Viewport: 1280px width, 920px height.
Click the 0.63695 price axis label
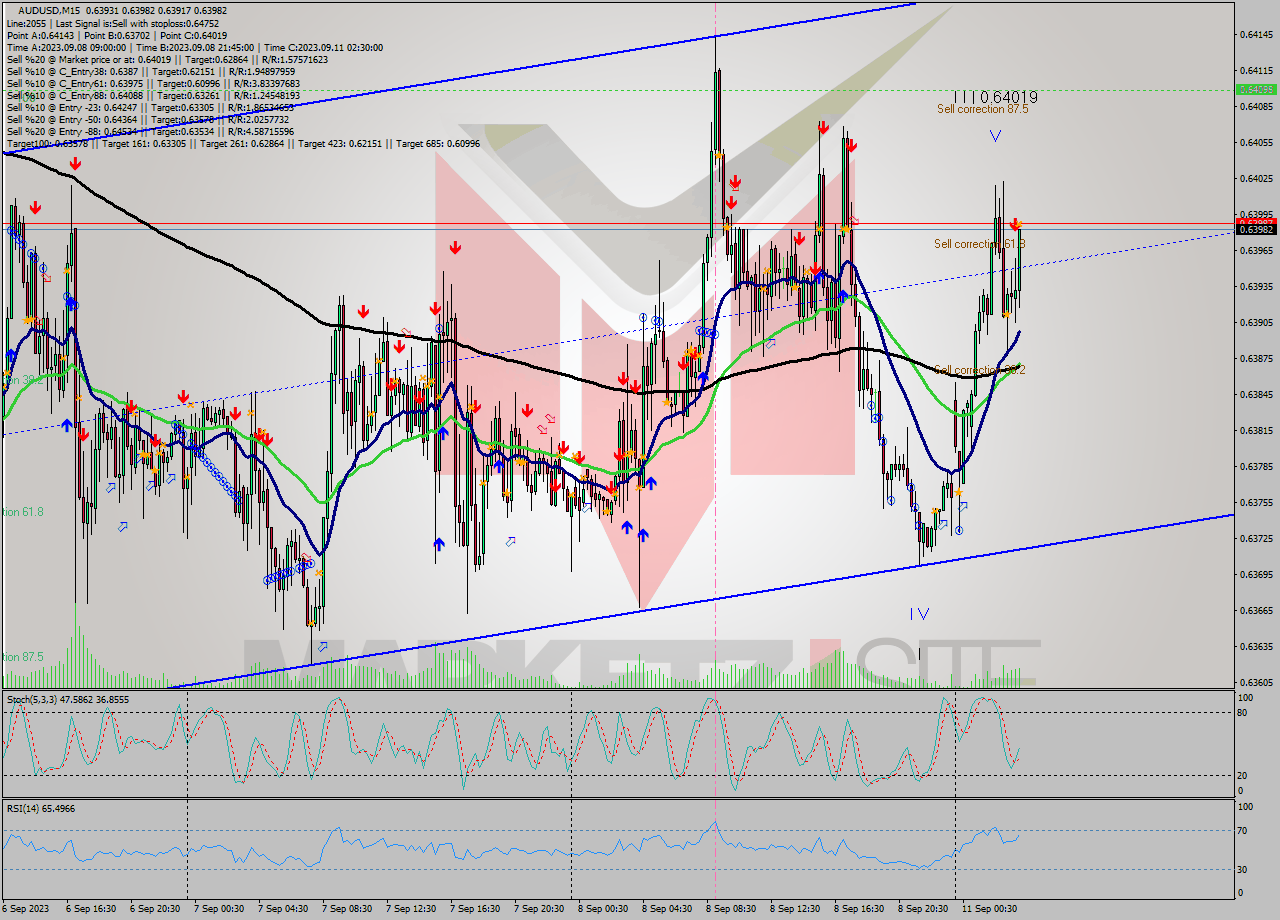coord(1256,574)
